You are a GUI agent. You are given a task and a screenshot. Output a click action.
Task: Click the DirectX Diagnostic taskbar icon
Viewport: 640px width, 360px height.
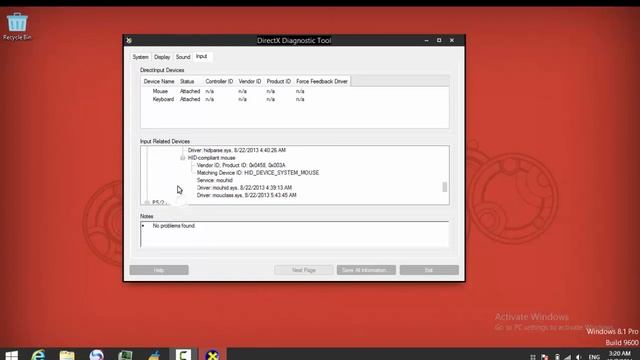pos(212,355)
